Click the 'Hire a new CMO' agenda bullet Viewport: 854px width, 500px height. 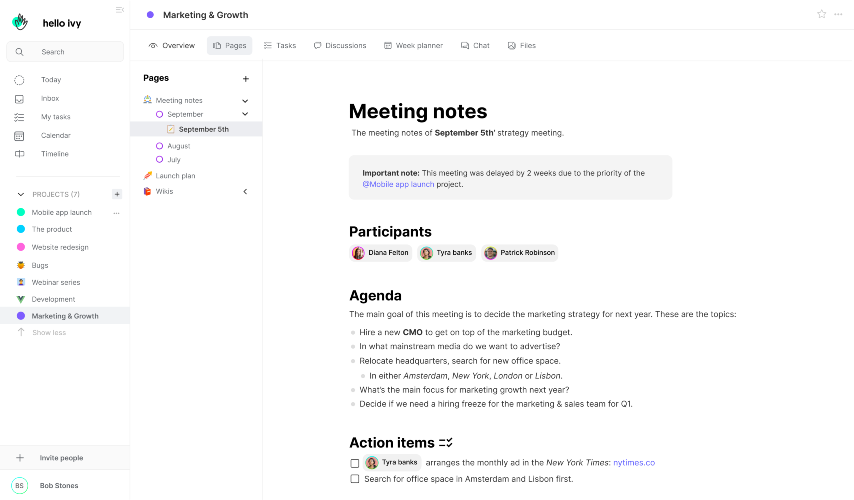(466, 332)
